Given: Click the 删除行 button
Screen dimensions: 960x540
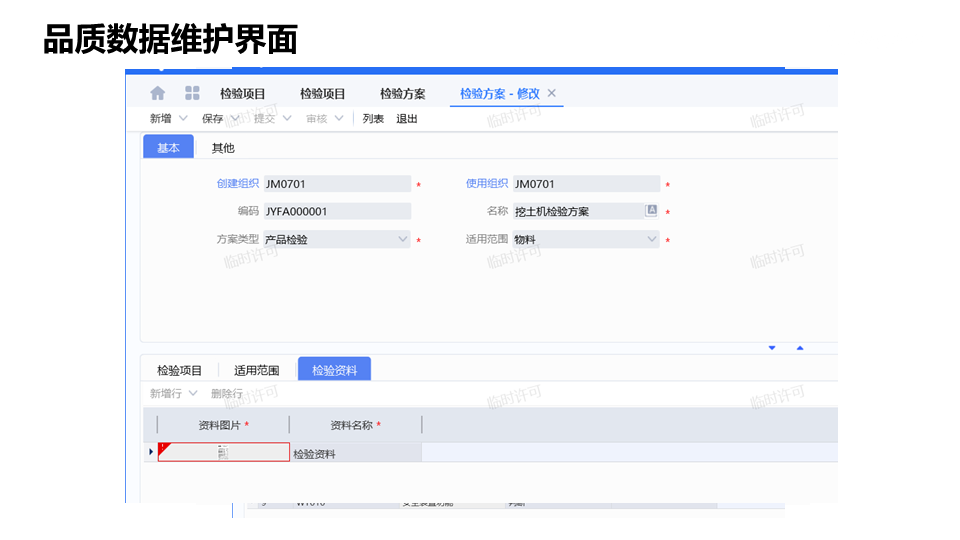Looking at the screenshot, I should 227,393.
